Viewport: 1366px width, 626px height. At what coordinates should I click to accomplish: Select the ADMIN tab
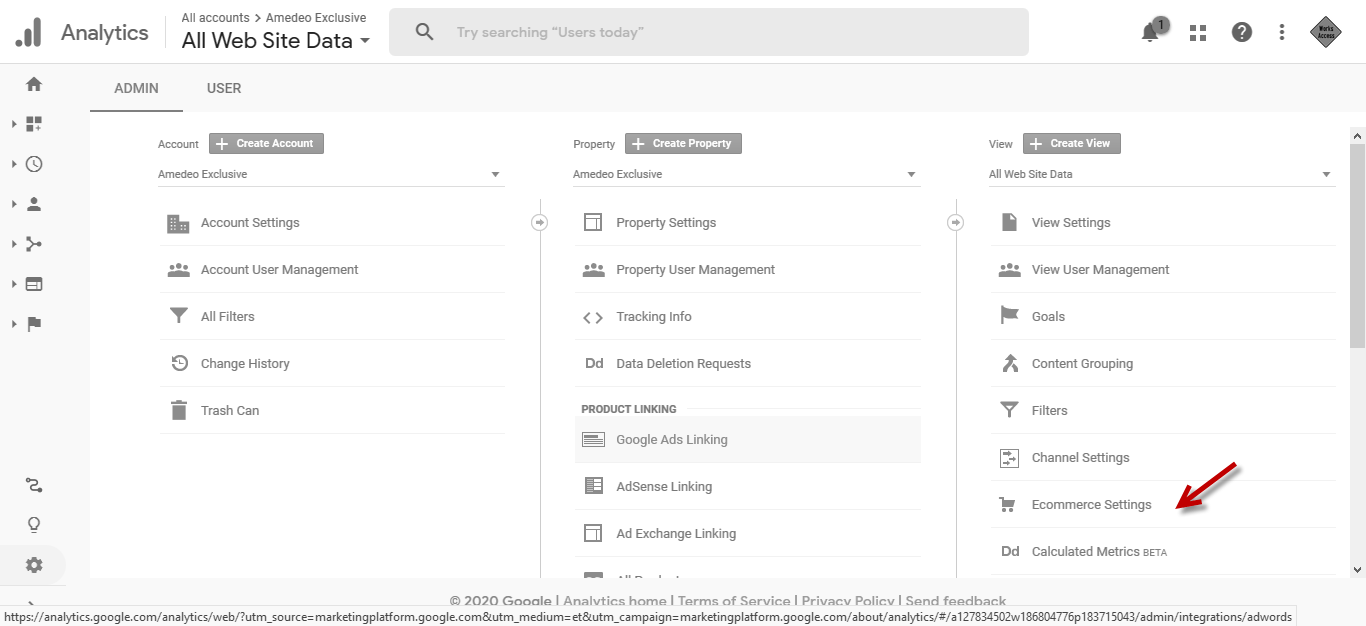tap(136, 88)
